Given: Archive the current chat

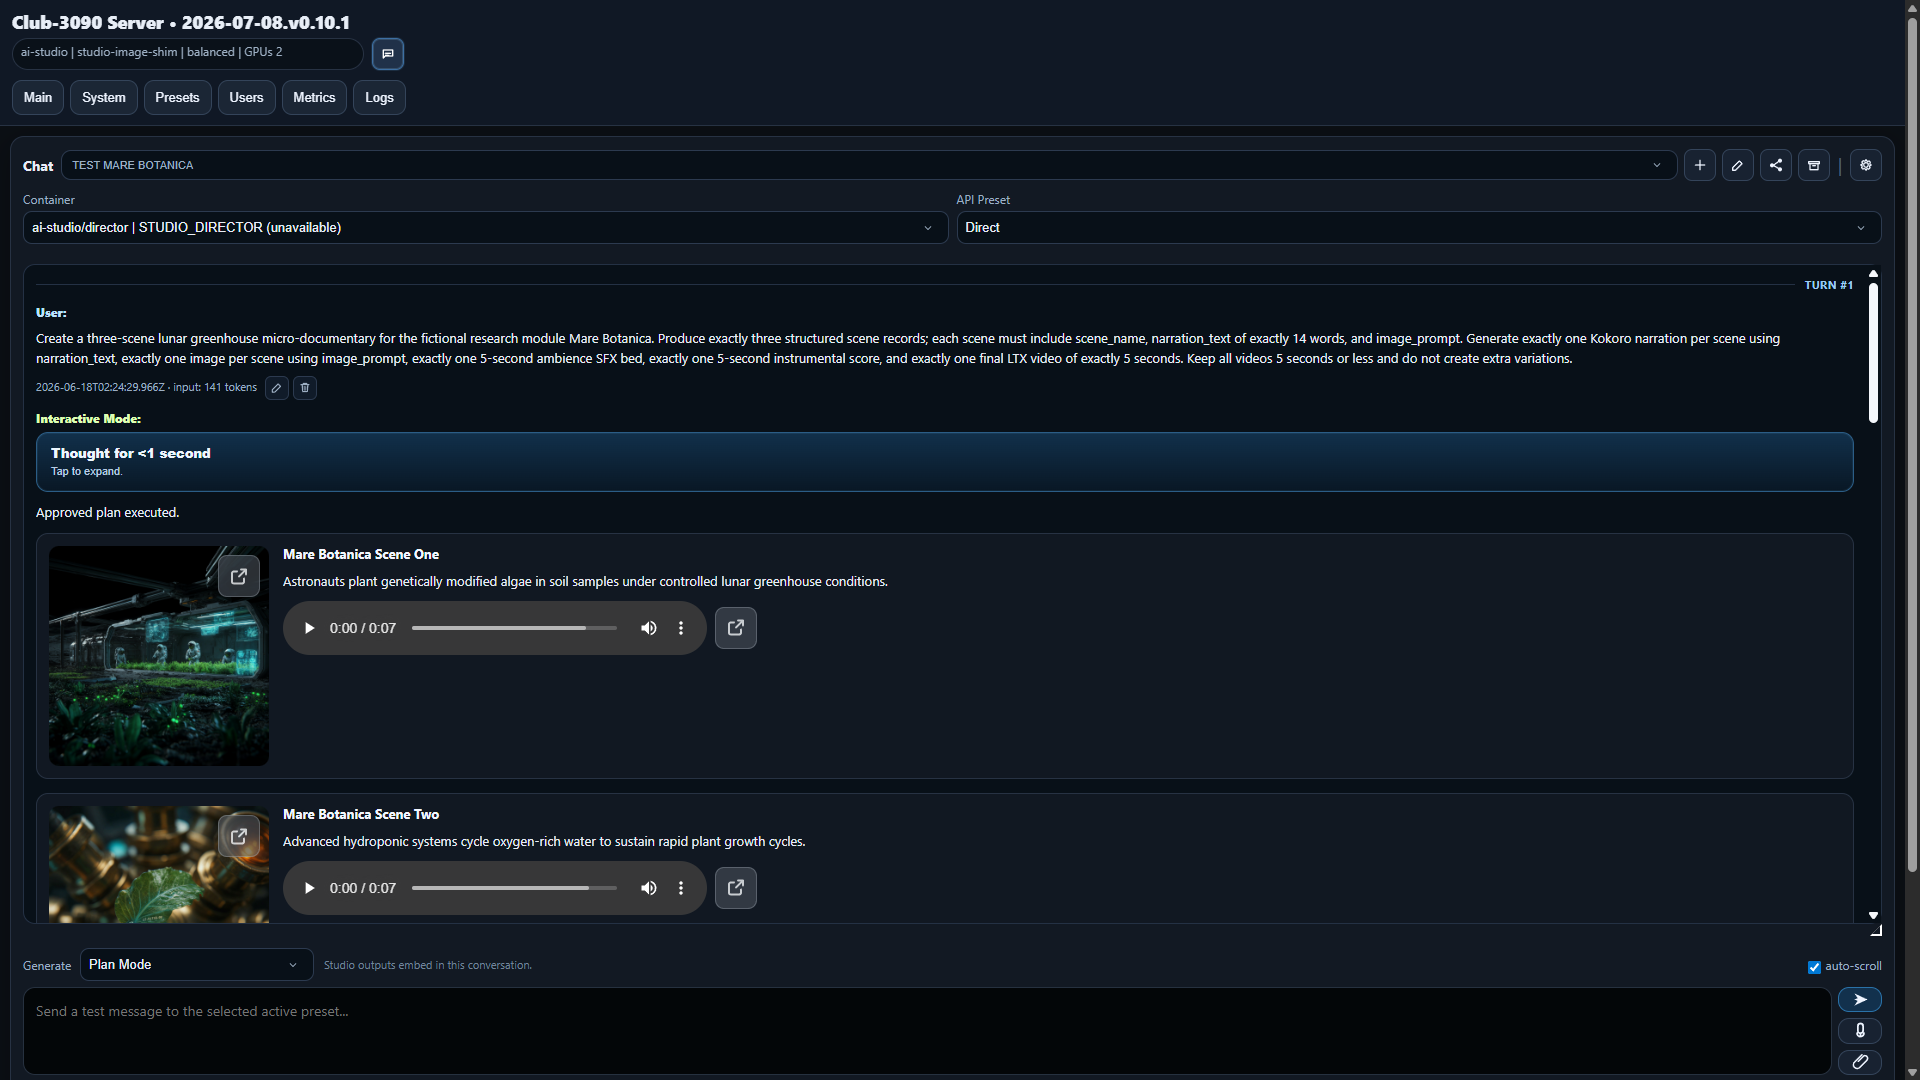Looking at the screenshot, I should (x=1813, y=165).
